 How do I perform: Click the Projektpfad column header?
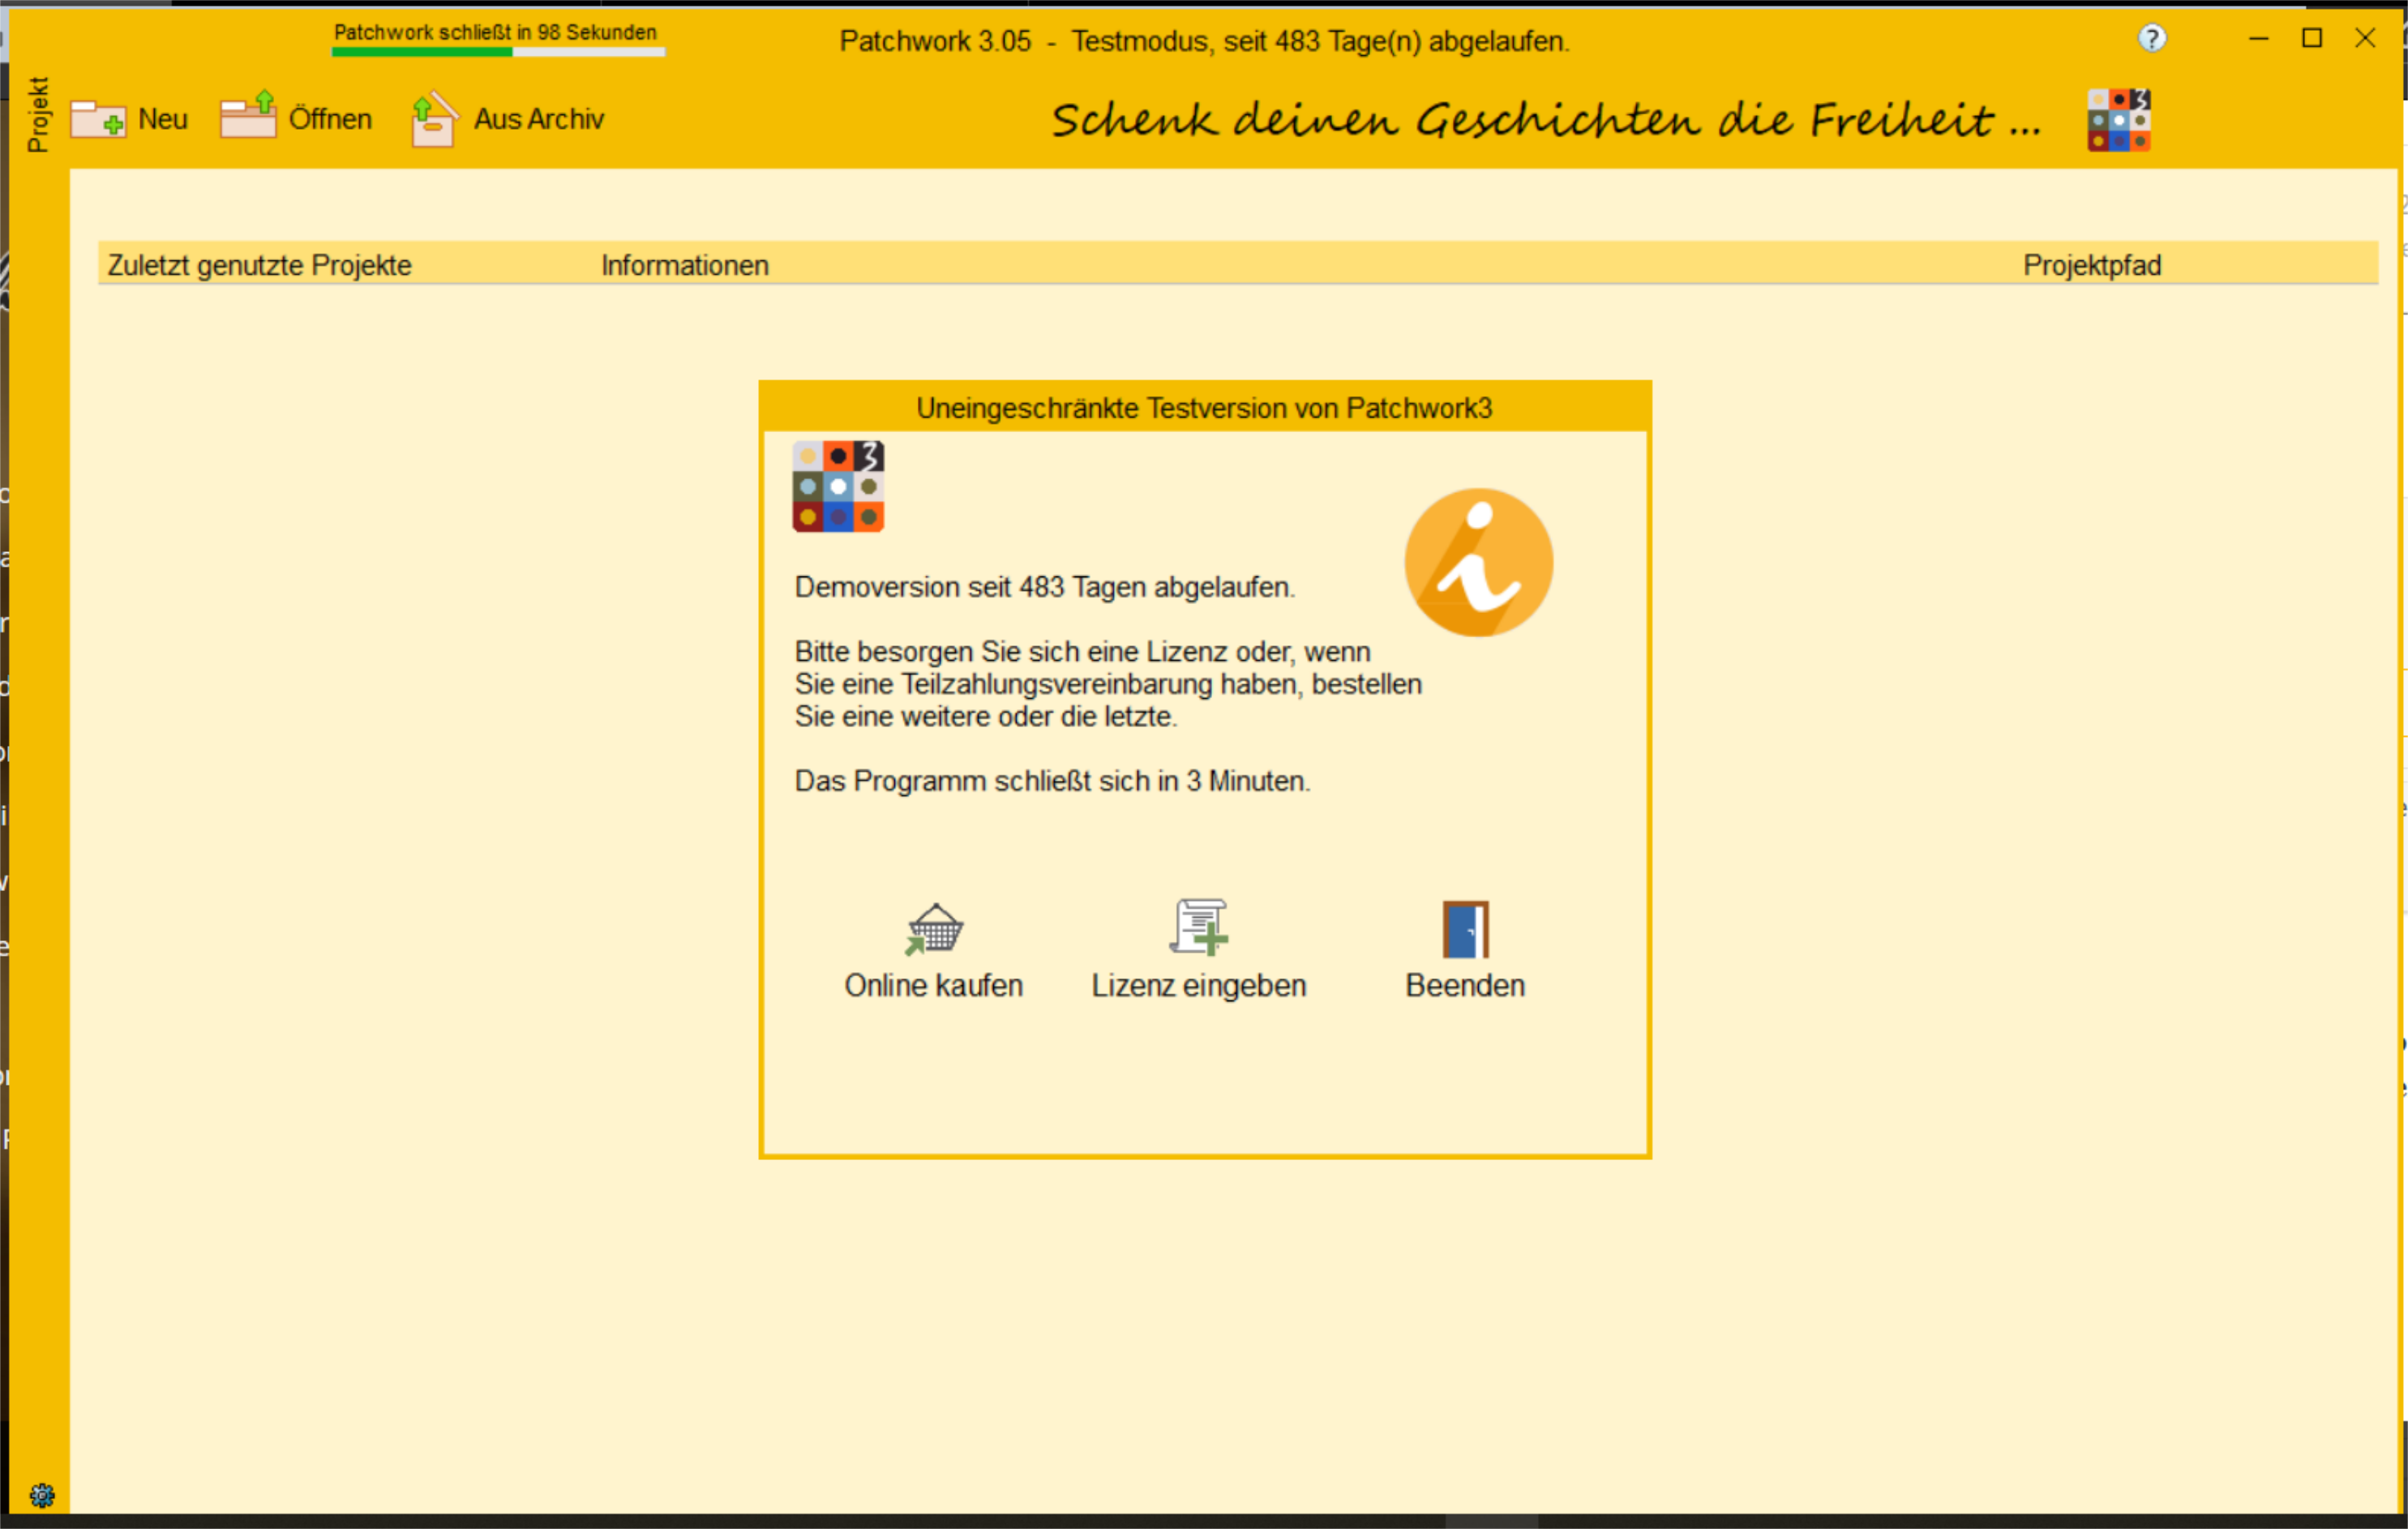click(x=2092, y=266)
